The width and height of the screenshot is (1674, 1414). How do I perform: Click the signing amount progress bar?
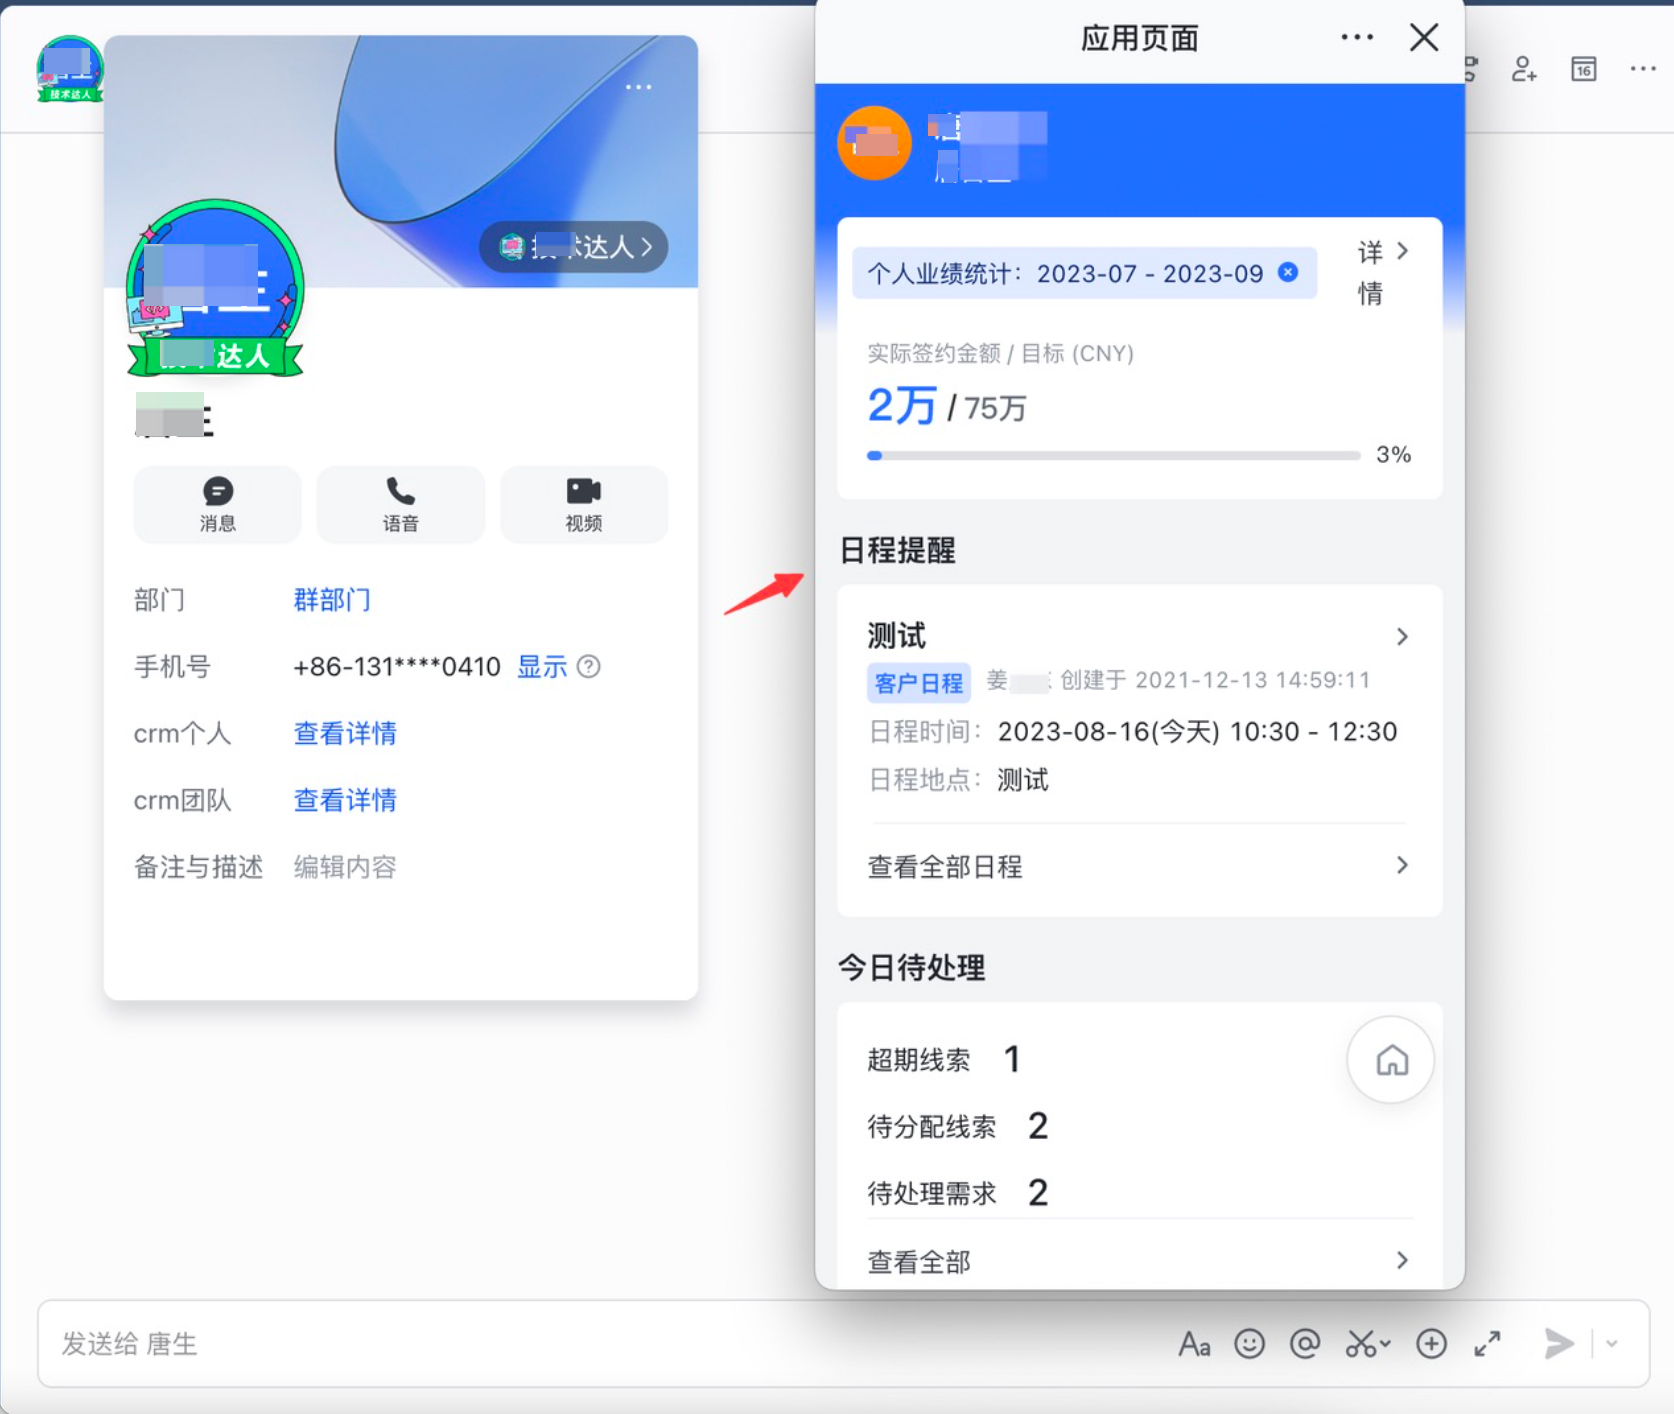[1113, 455]
